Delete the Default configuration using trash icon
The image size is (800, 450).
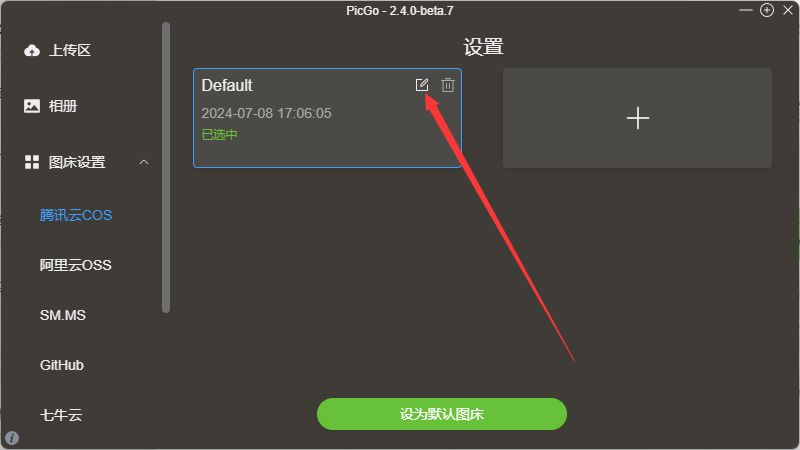coord(448,85)
